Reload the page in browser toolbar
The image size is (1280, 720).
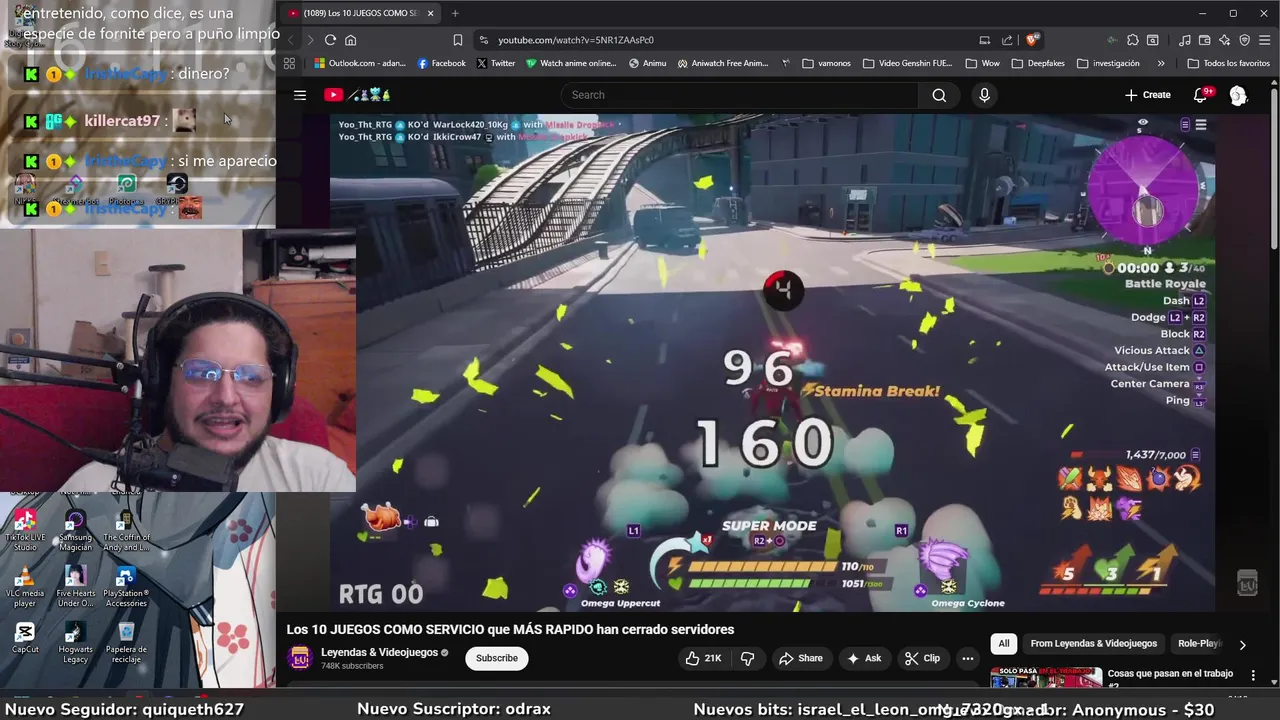[330, 40]
